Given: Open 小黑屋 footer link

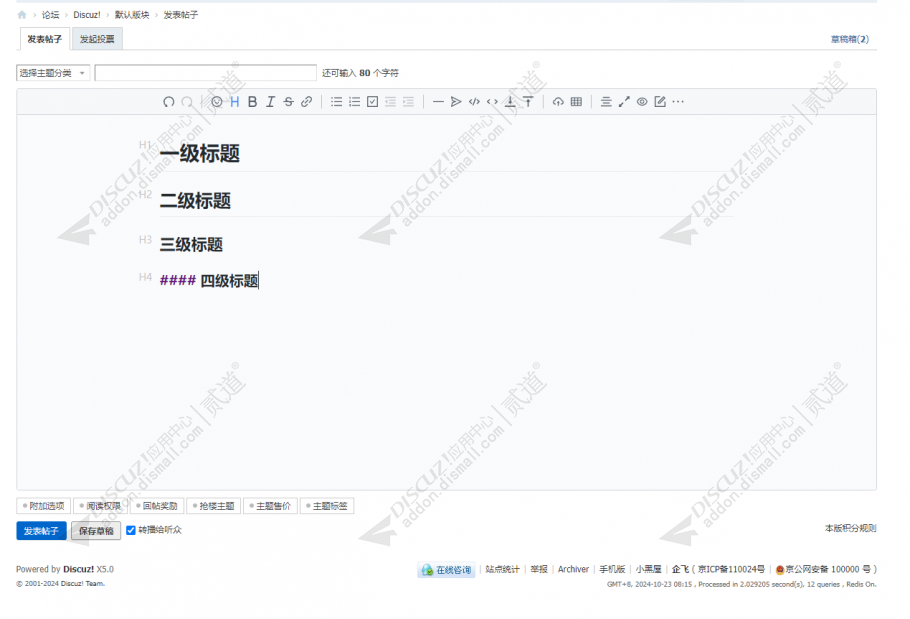Looking at the screenshot, I should coord(648,569).
